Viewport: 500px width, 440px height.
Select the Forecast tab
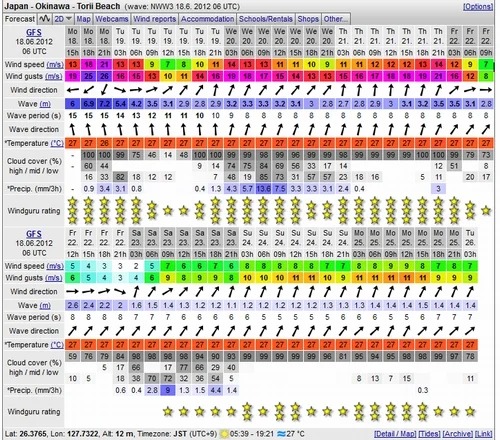pos(20,19)
